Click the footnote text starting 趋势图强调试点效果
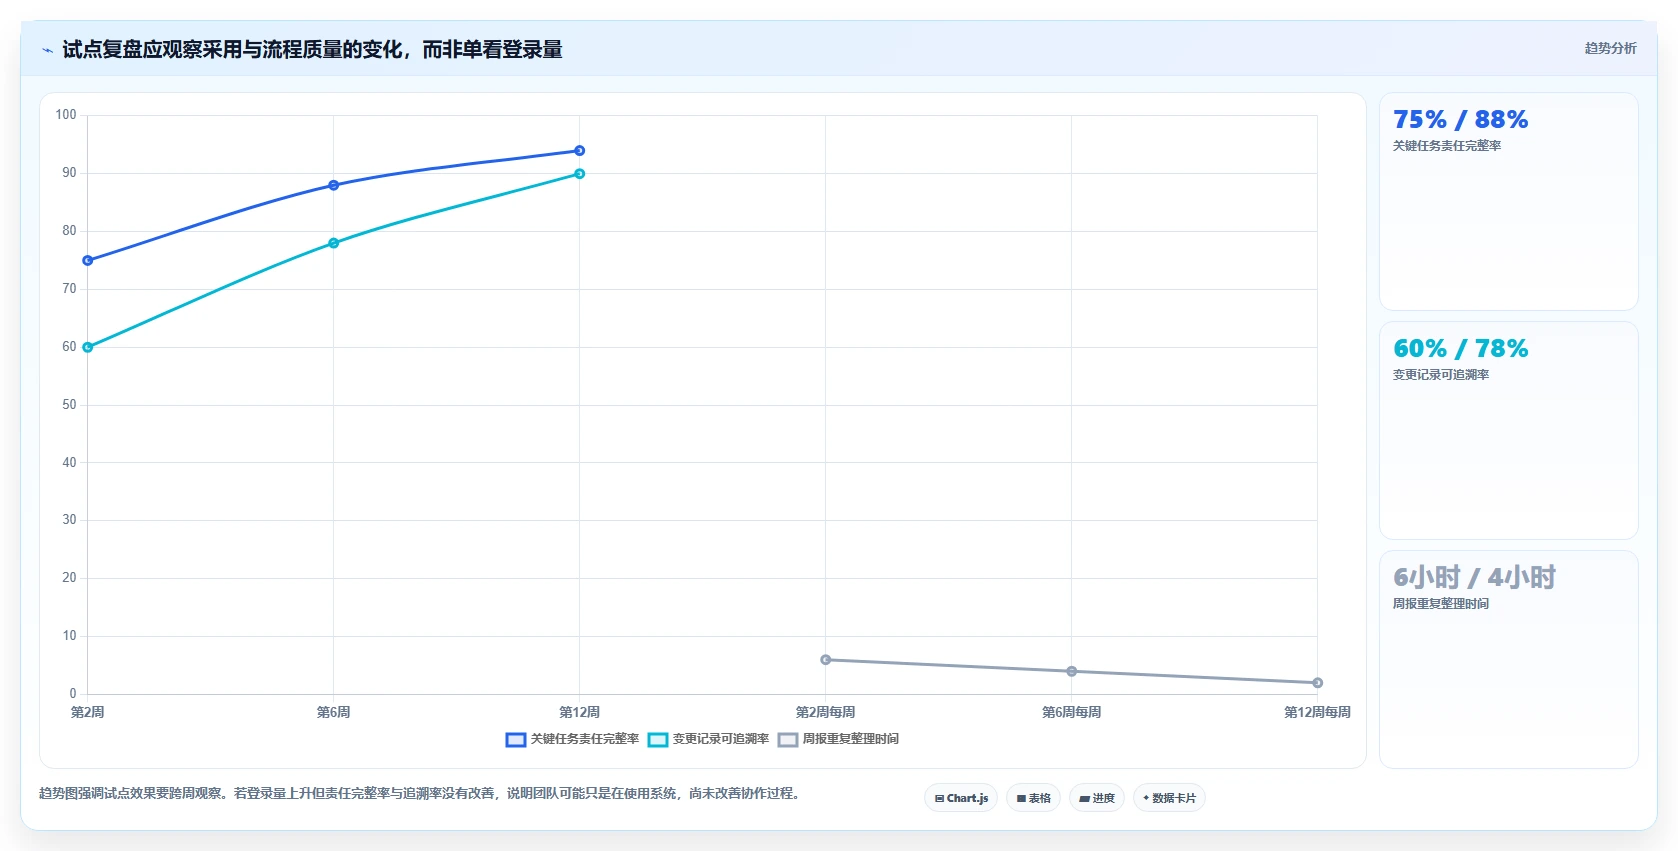The image size is (1678, 851). [419, 793]
